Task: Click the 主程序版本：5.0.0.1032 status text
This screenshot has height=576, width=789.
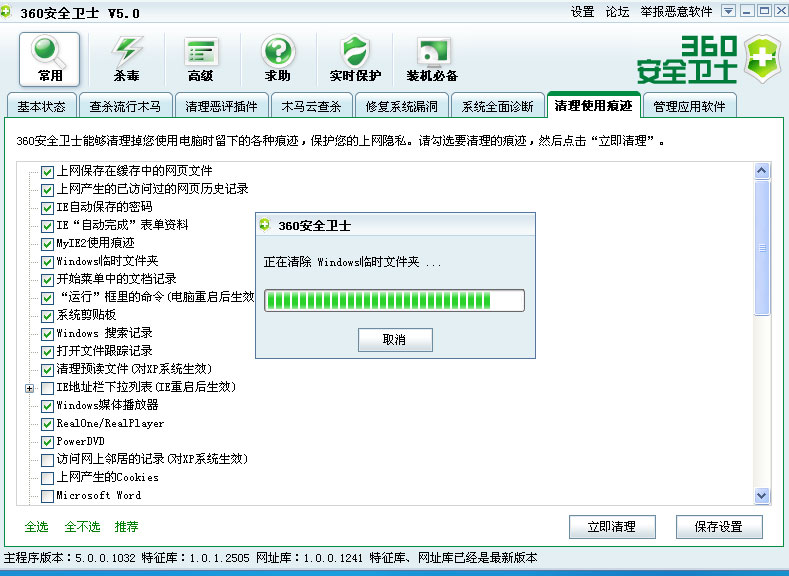Action: (70, 557)
